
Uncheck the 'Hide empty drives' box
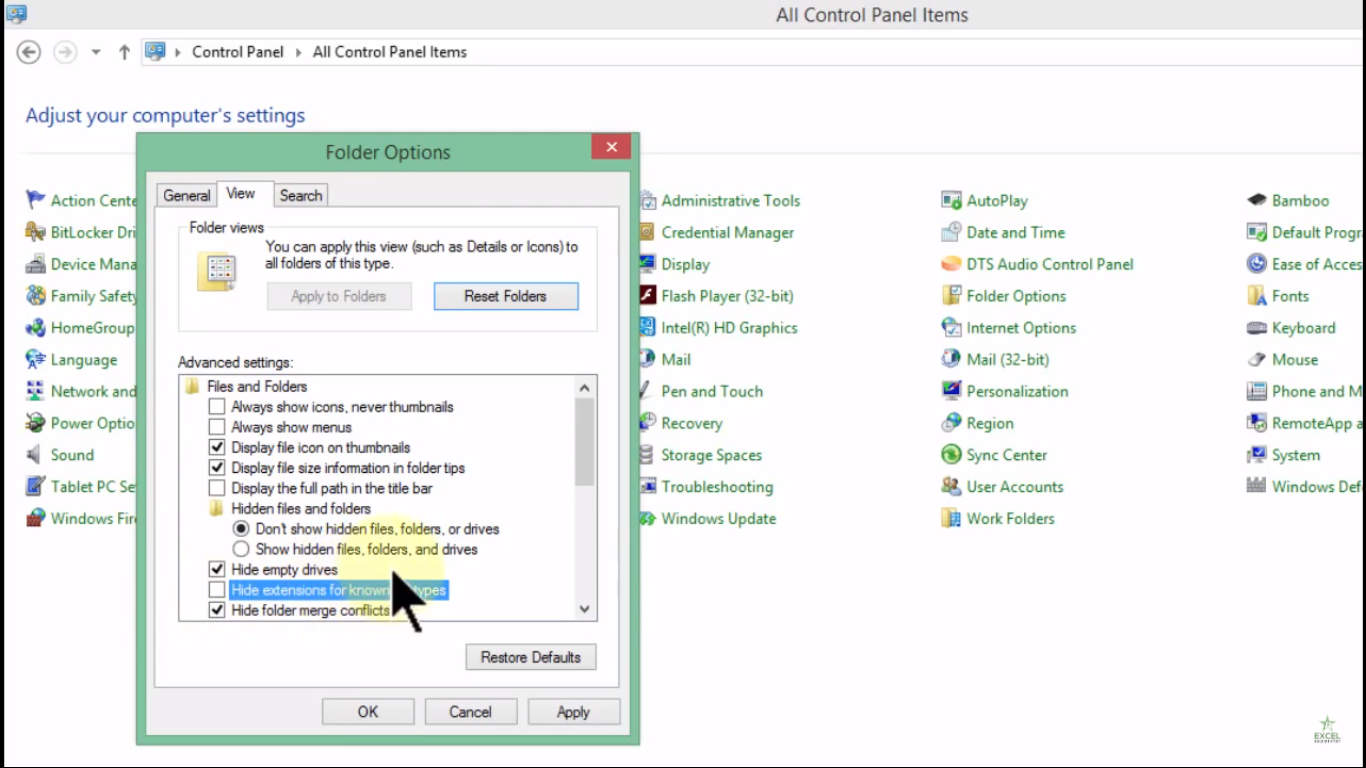217,570
